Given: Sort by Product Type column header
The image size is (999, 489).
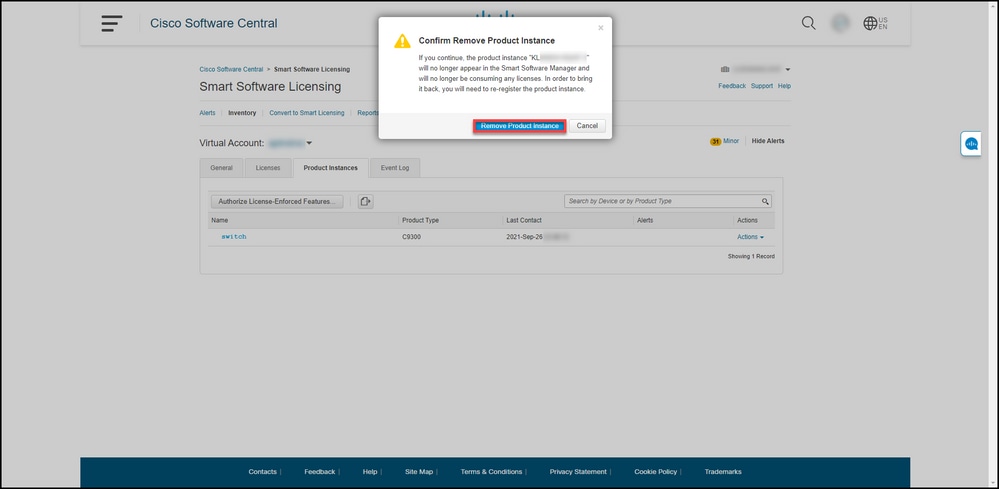Looking at the screenshot, I should 420,220.
